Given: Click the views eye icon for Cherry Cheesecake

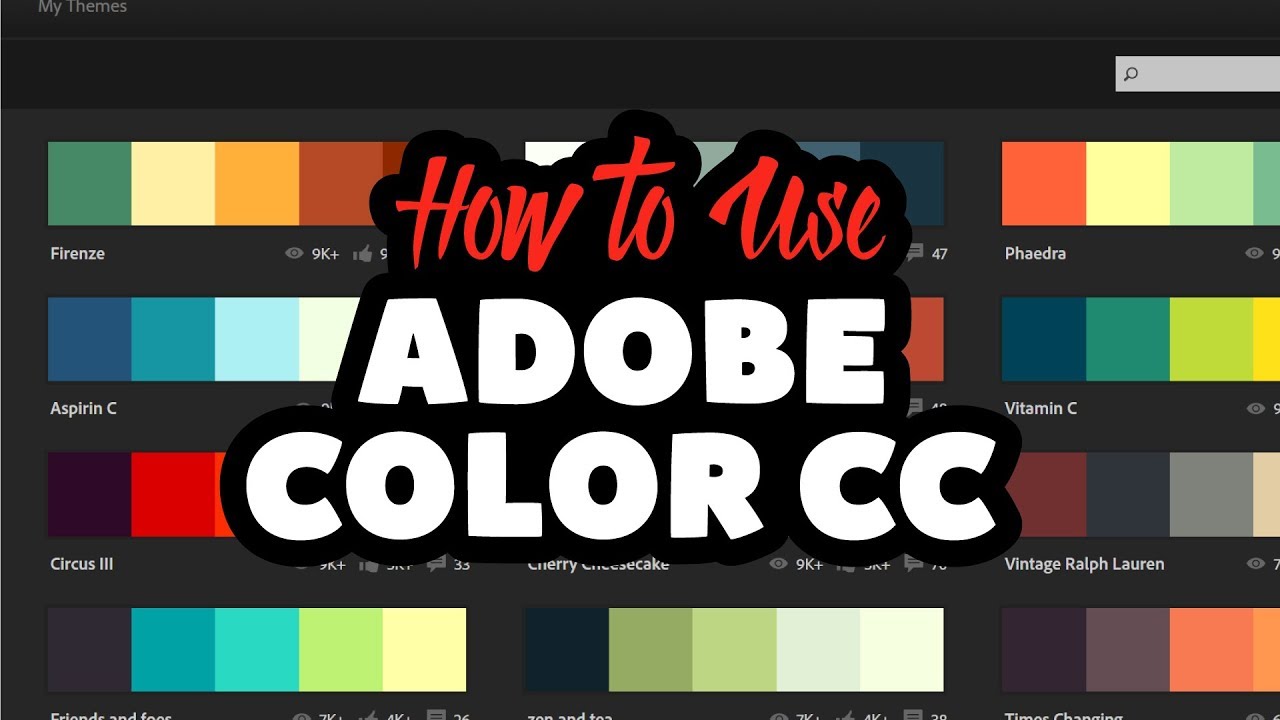Looking at the screenshot, I should pos(778,564).
